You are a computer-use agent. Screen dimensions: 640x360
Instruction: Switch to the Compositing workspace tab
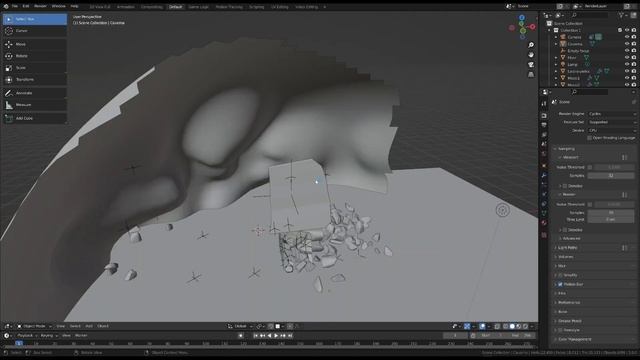[x=151, y=7]
